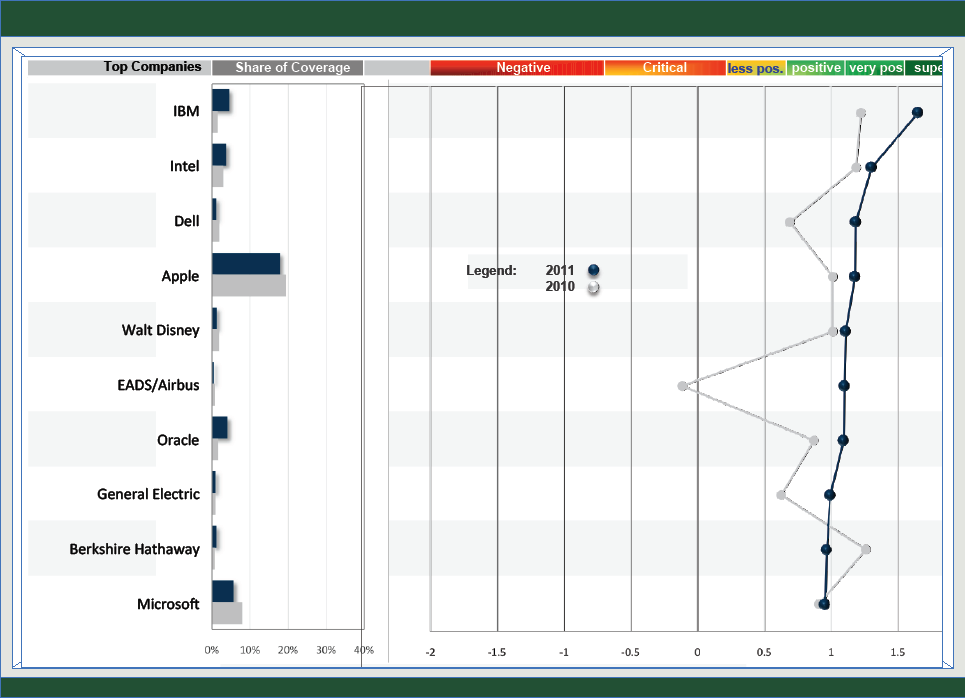965x698 pixels.
Task: Click EADS/Airbus 2011 dark blue data point
Action: point(844,385)
